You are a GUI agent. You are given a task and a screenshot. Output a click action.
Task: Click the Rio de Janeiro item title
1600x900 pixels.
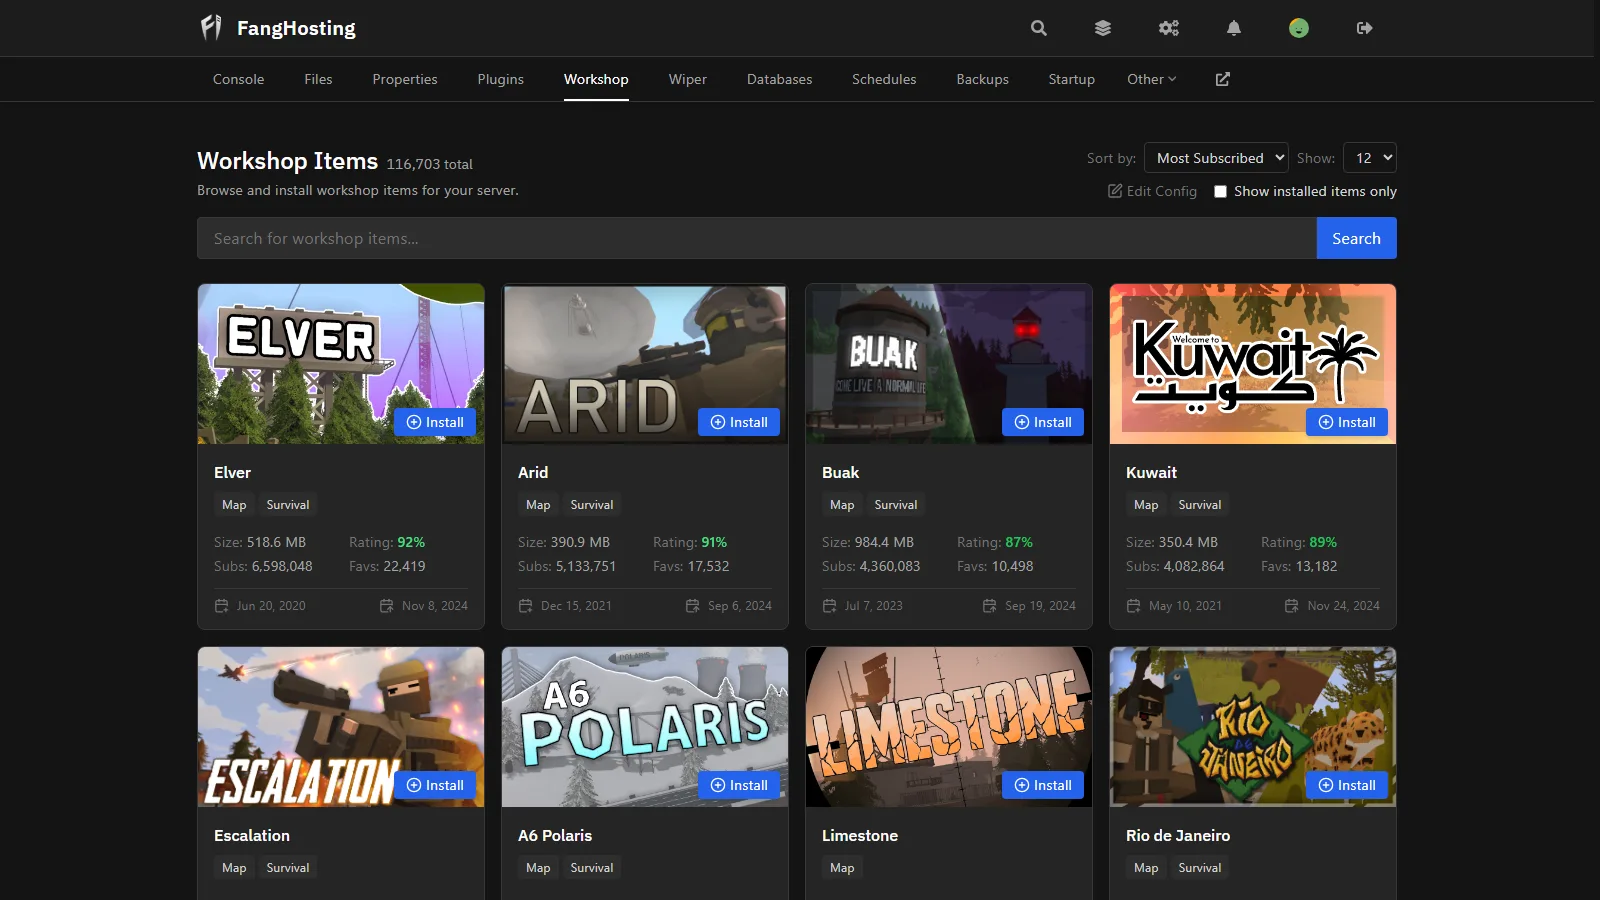1178,835
